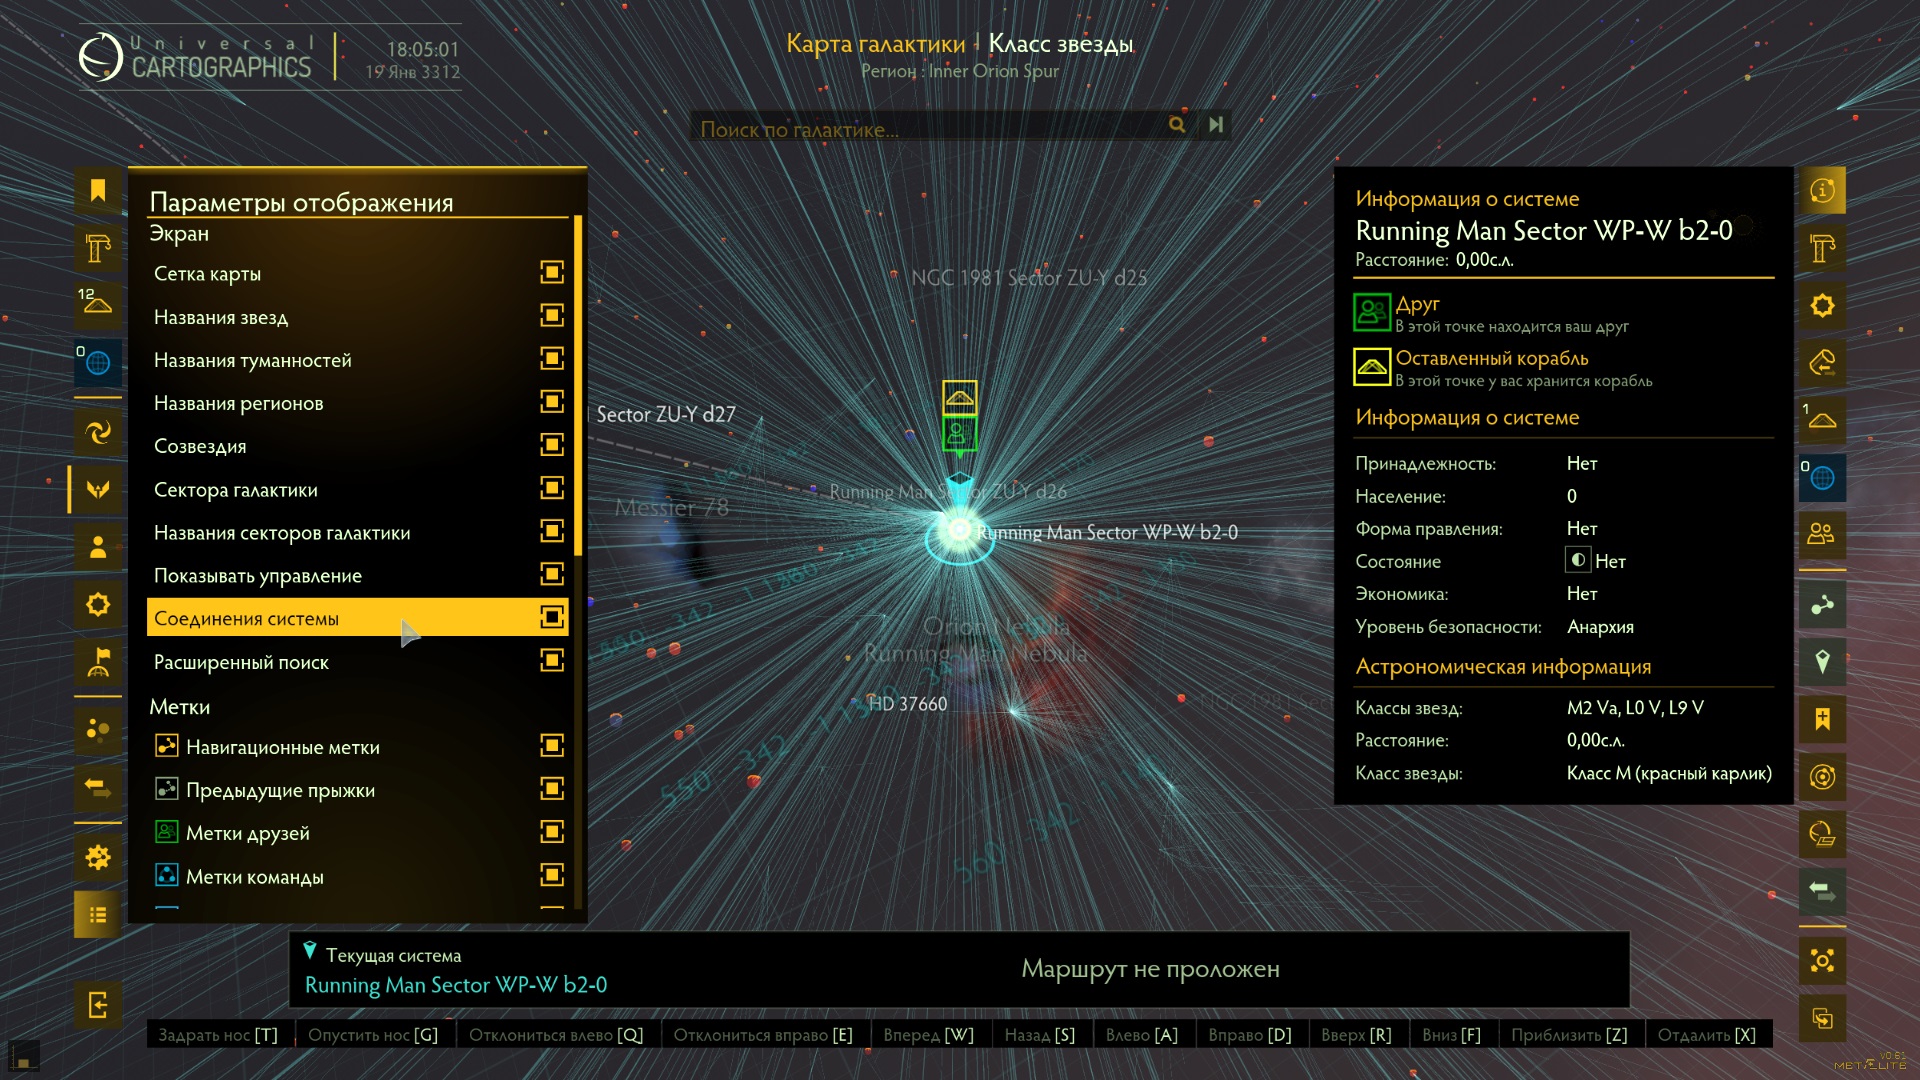1920x1080 pixels.
Task: Click current system Running Man Sector link
Action: [456, 985]
